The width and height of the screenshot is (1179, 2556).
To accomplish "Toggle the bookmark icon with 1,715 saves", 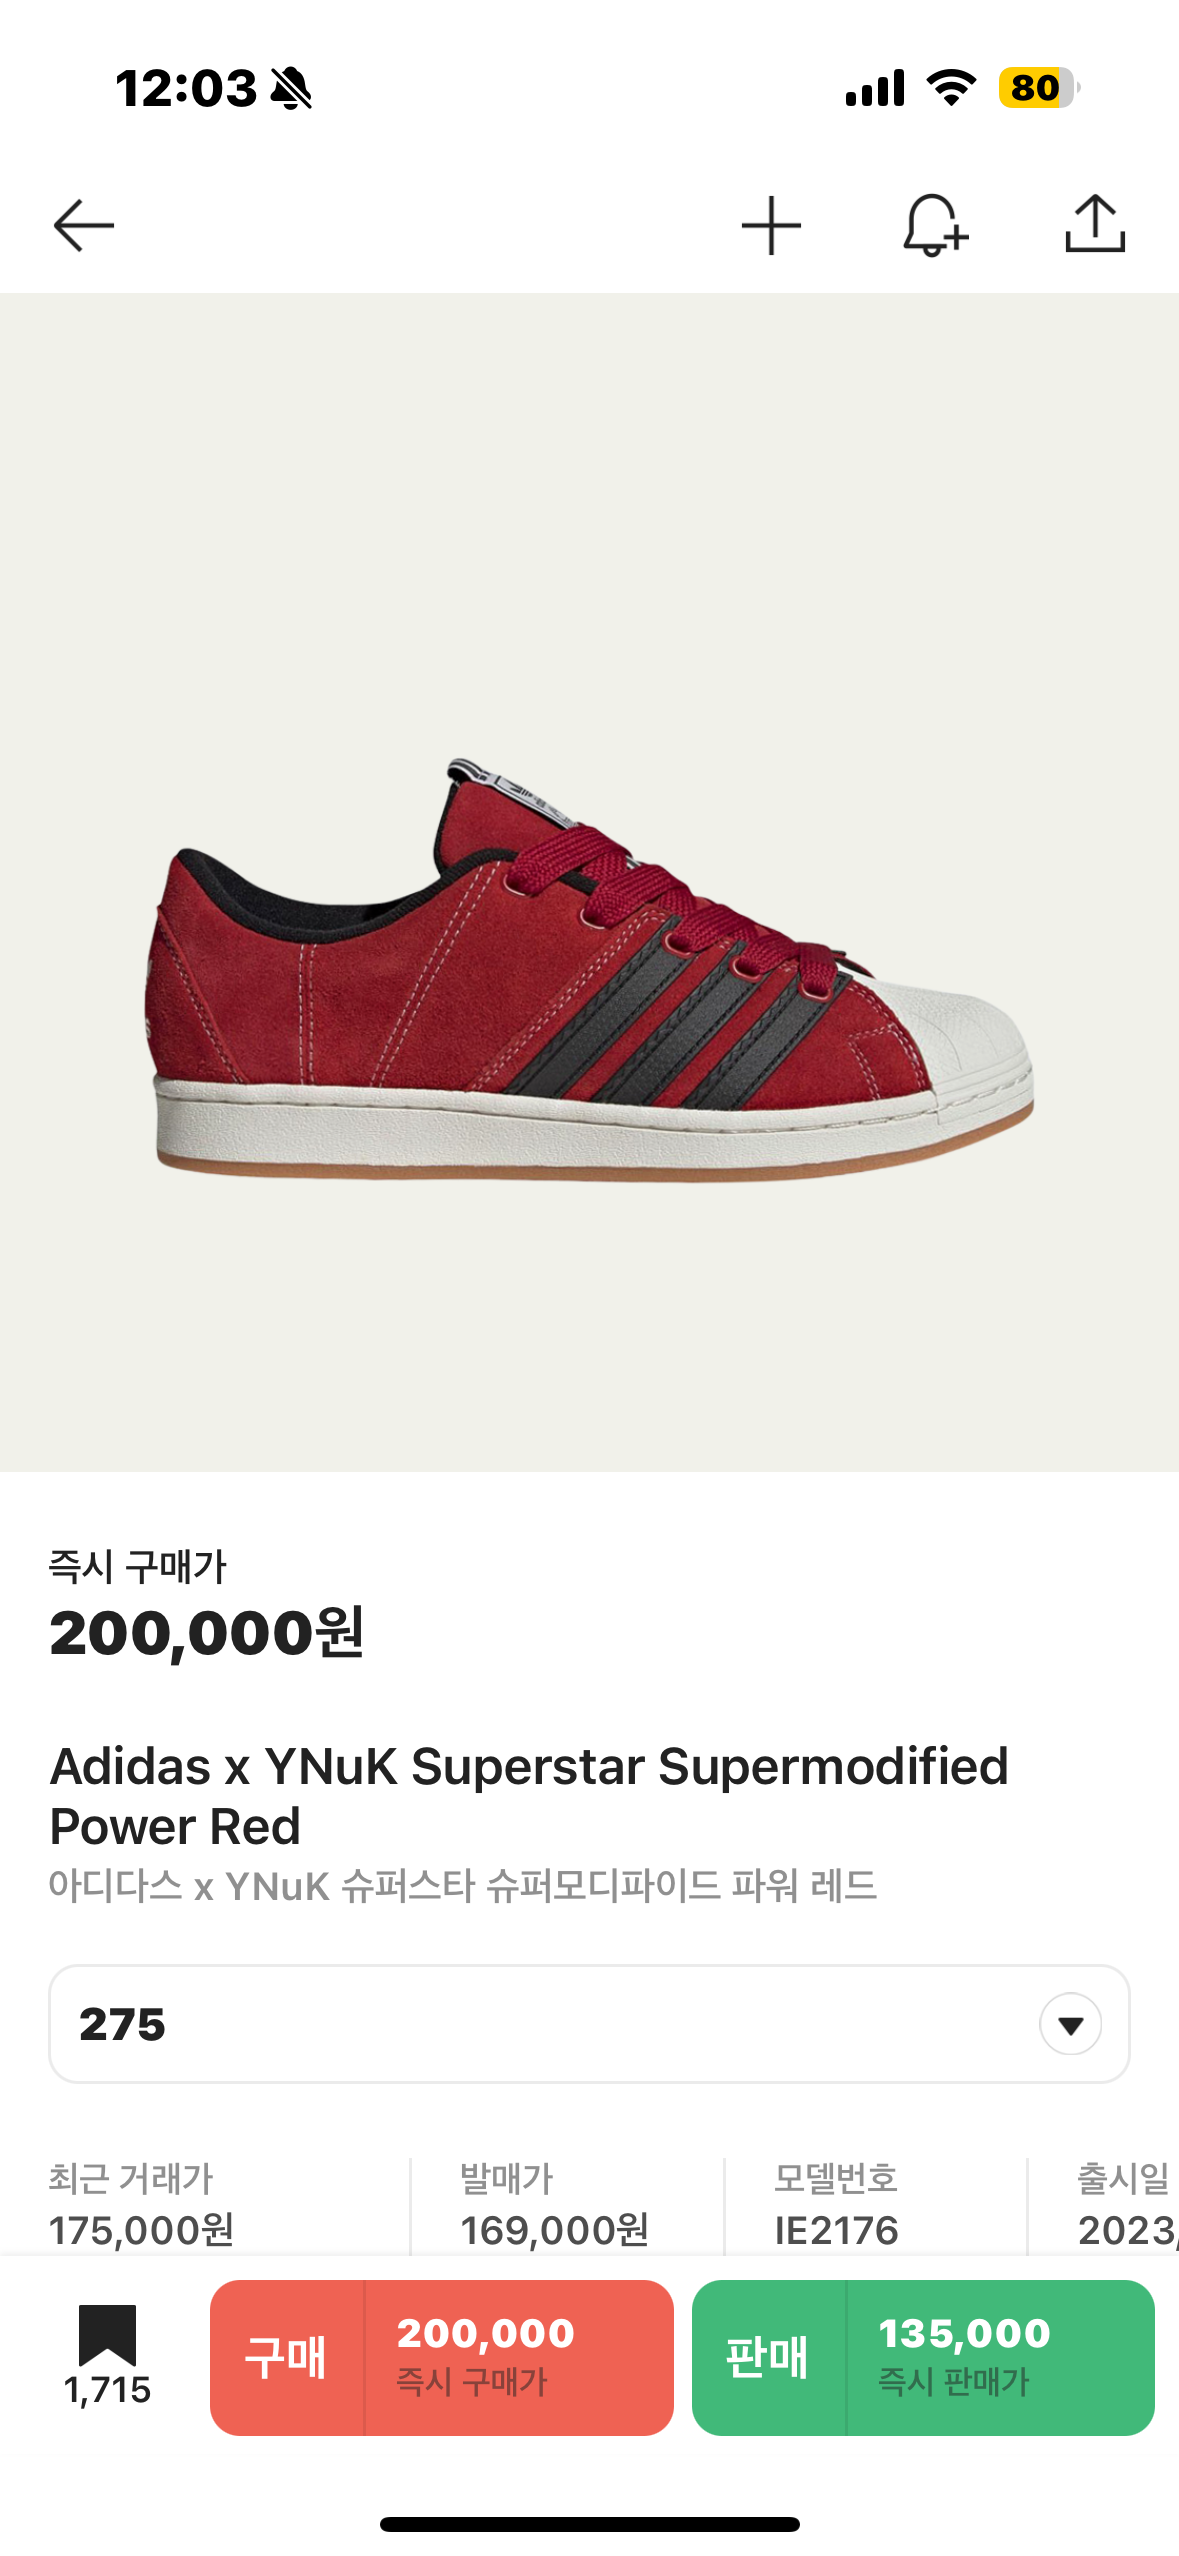I will click(x=107, y=2356).
